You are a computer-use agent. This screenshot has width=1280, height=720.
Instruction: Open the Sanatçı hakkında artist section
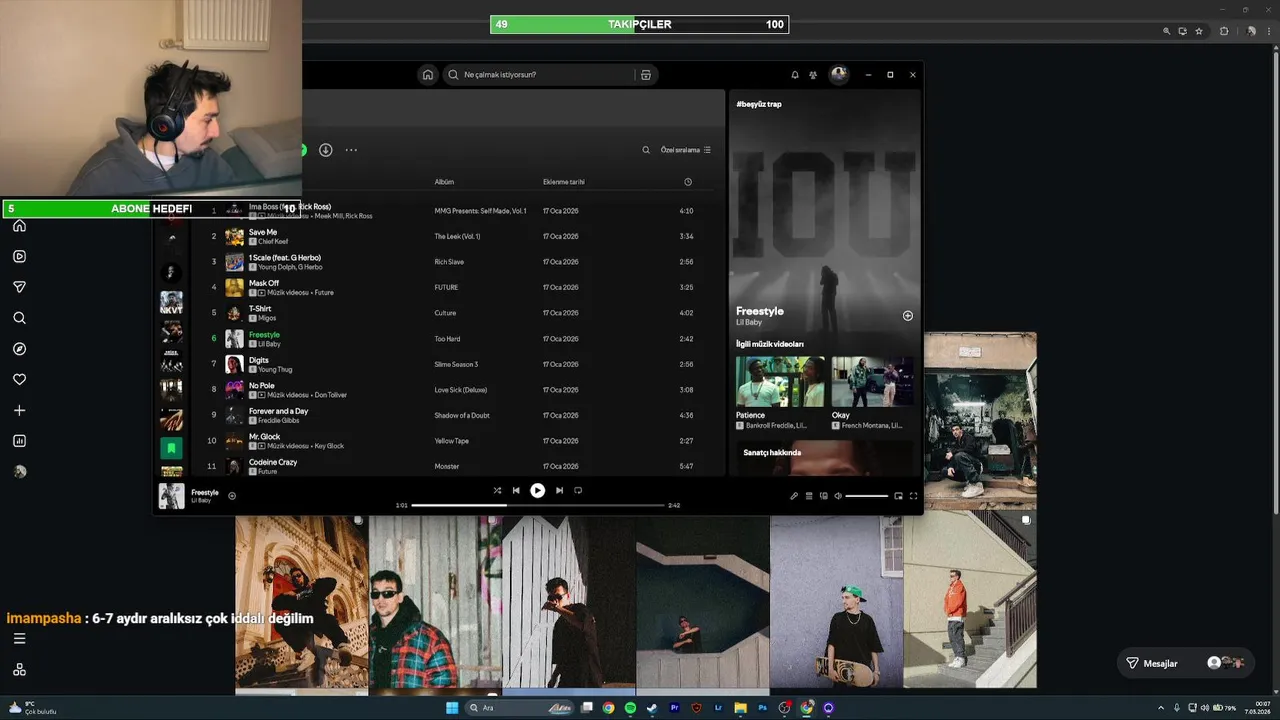point(772,453)
